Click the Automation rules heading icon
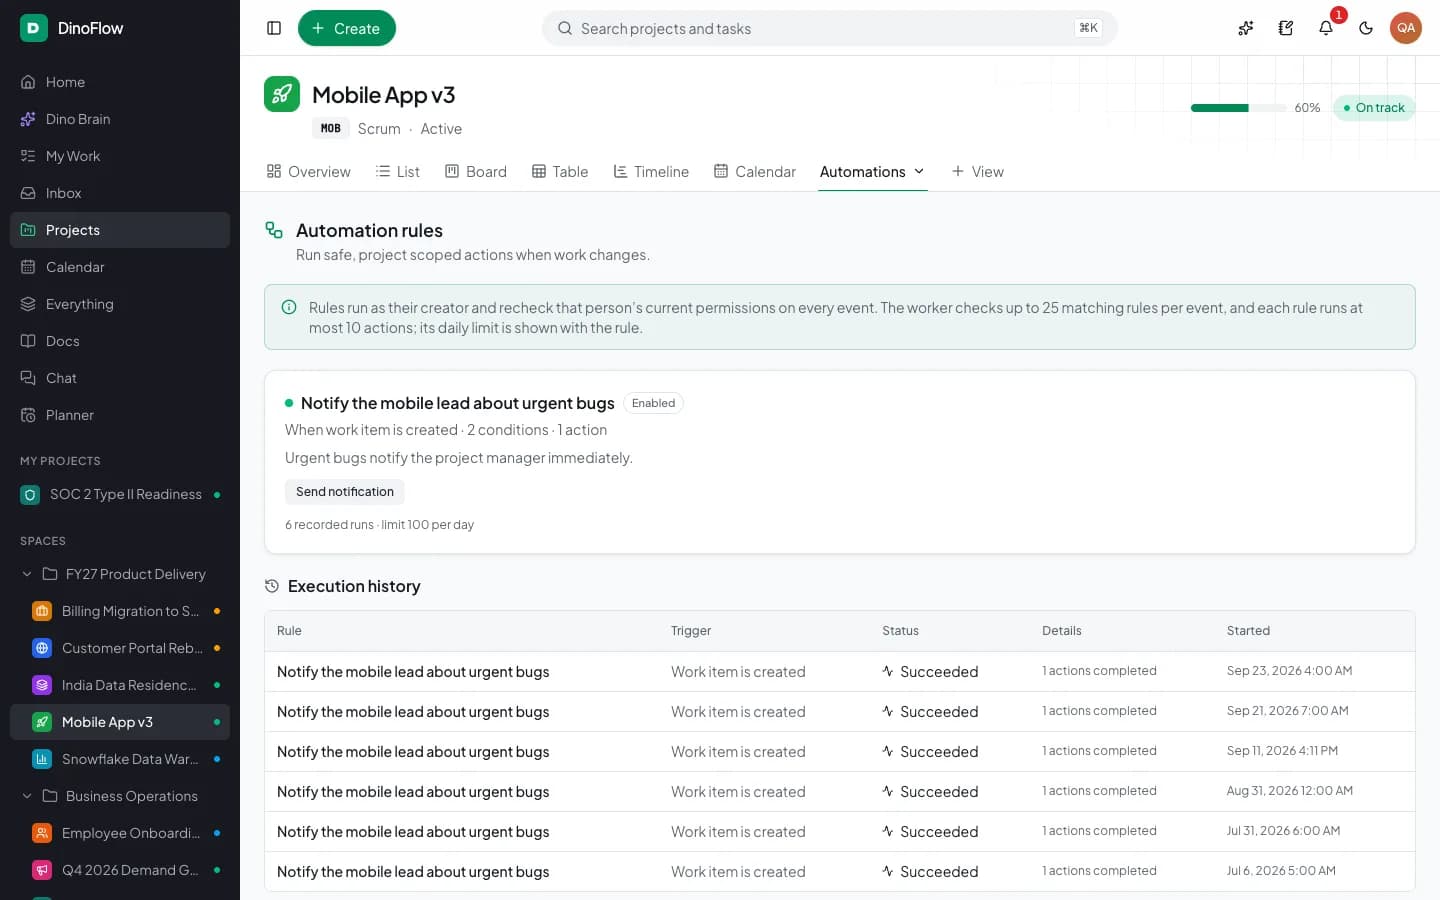1440x900 pixels. click(274, 230)
